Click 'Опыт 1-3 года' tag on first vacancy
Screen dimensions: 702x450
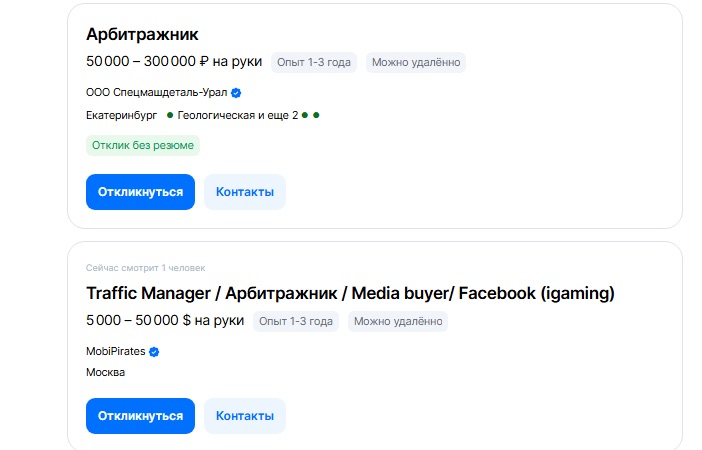[x=314, y=62]
